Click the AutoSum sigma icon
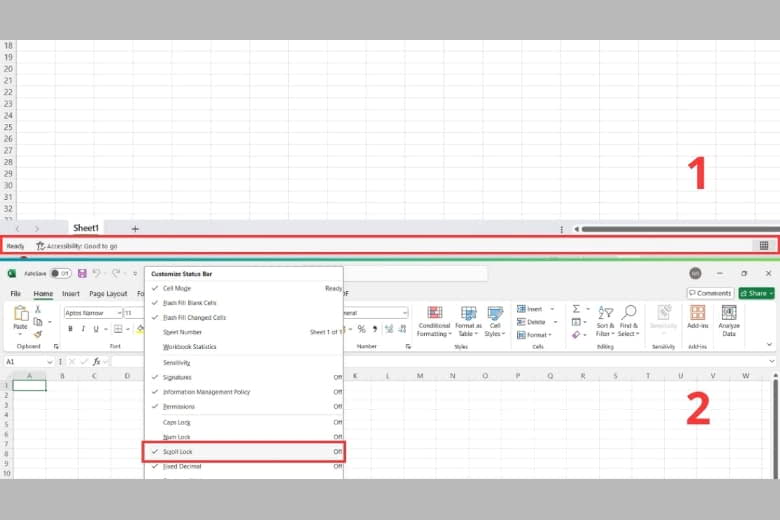 (577, 309)
